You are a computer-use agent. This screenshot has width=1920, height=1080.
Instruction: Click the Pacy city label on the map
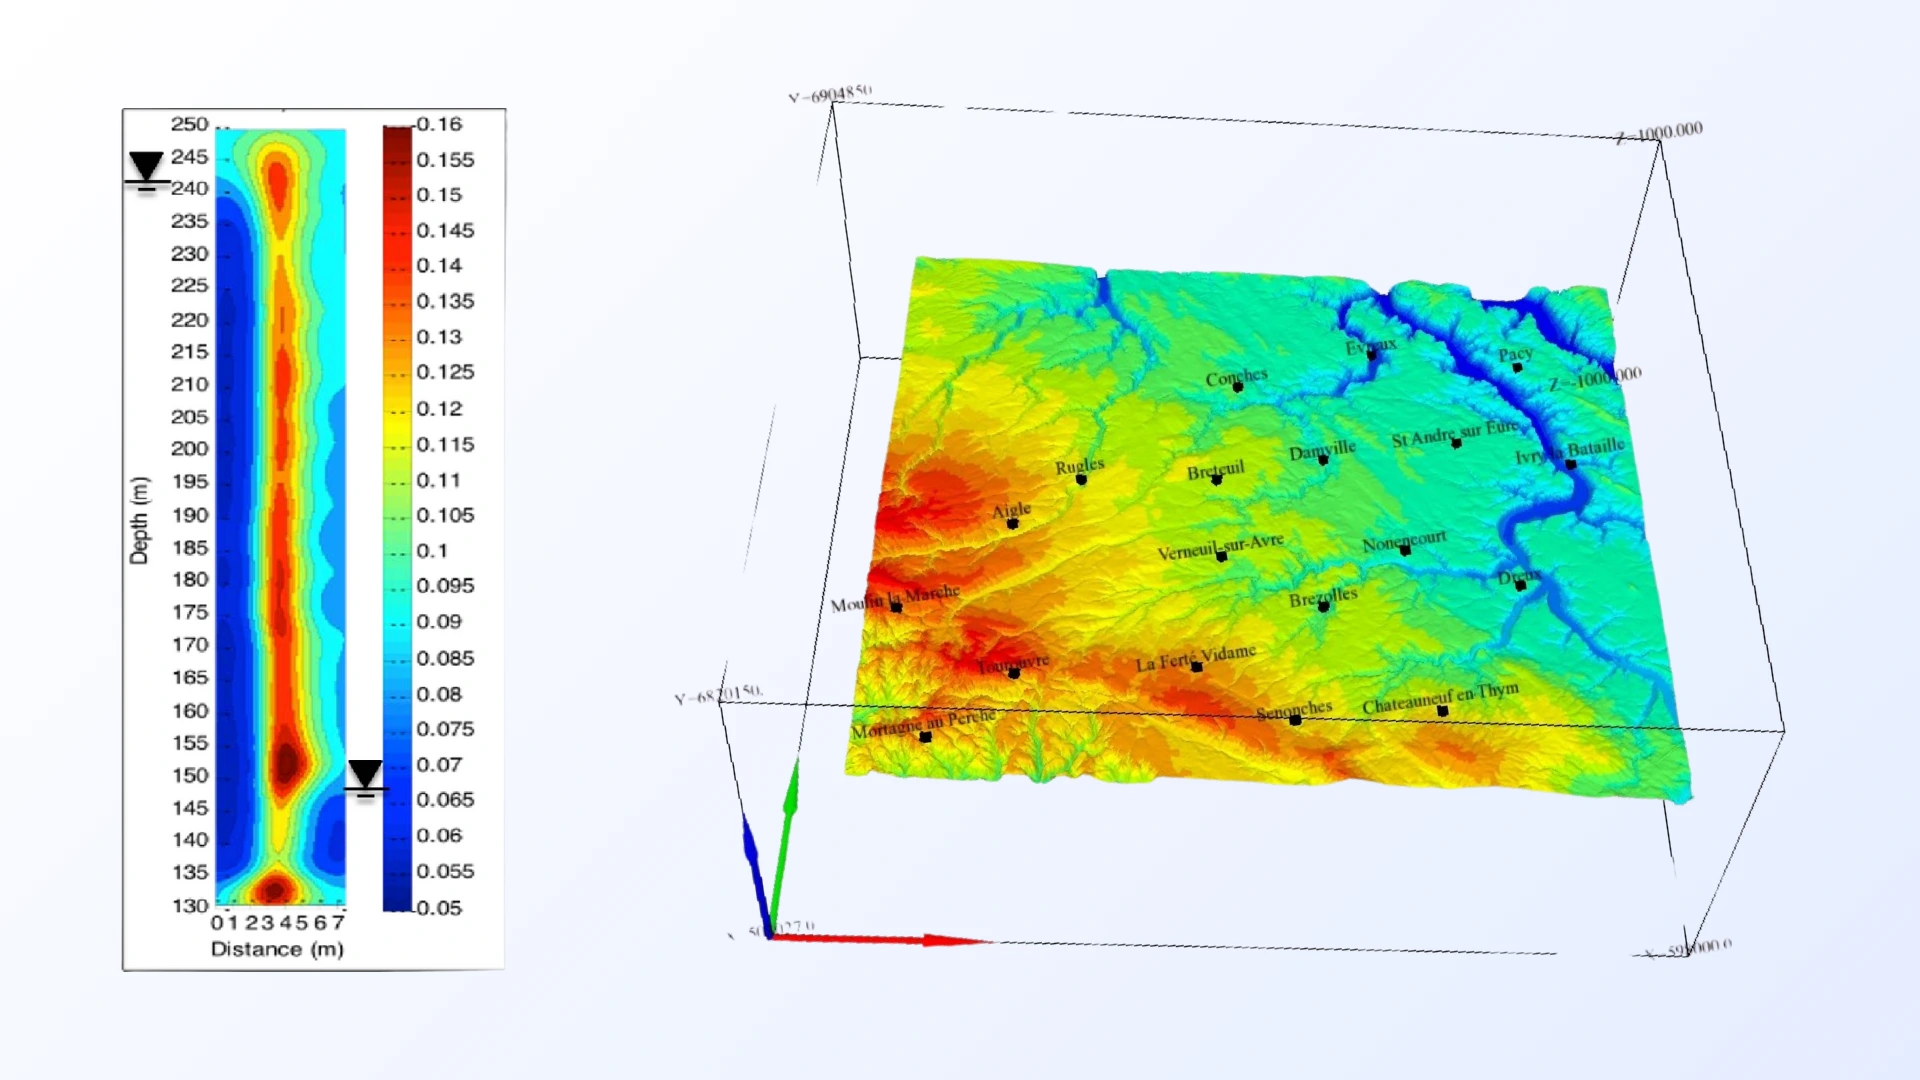pos(1515,354)
